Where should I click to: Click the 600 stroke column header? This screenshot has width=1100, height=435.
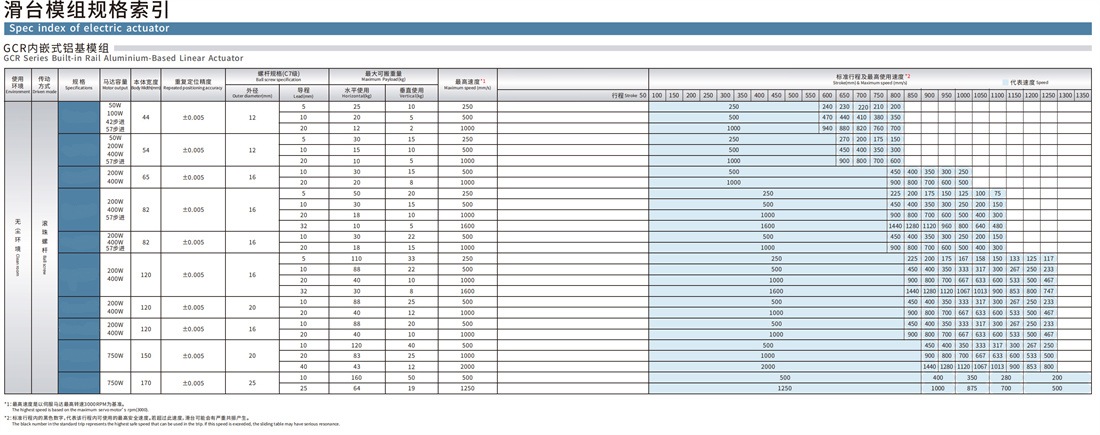click(x=827, y=95)
